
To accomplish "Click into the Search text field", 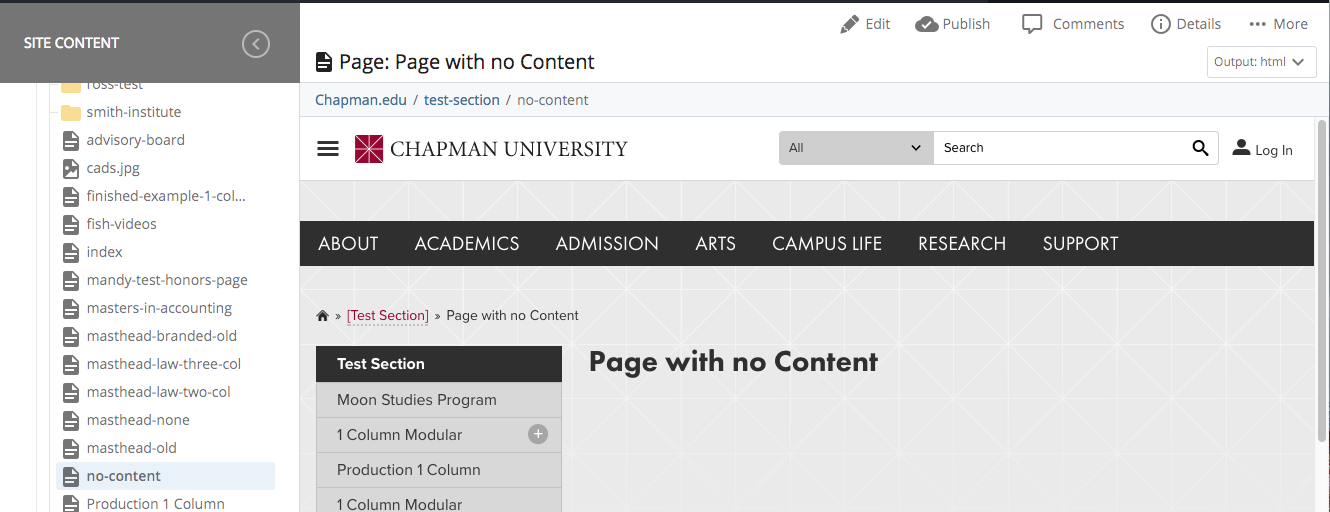I will 1060,148.
